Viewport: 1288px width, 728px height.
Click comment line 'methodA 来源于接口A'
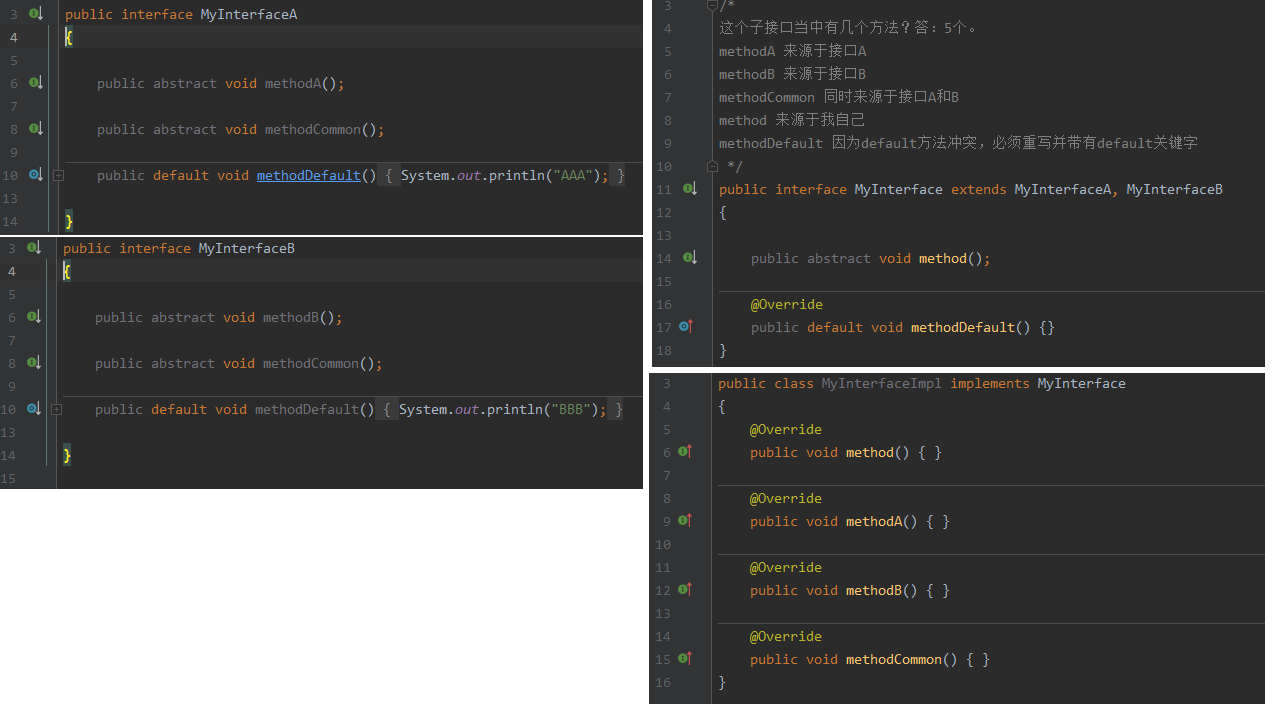click(x=793, y=51)
